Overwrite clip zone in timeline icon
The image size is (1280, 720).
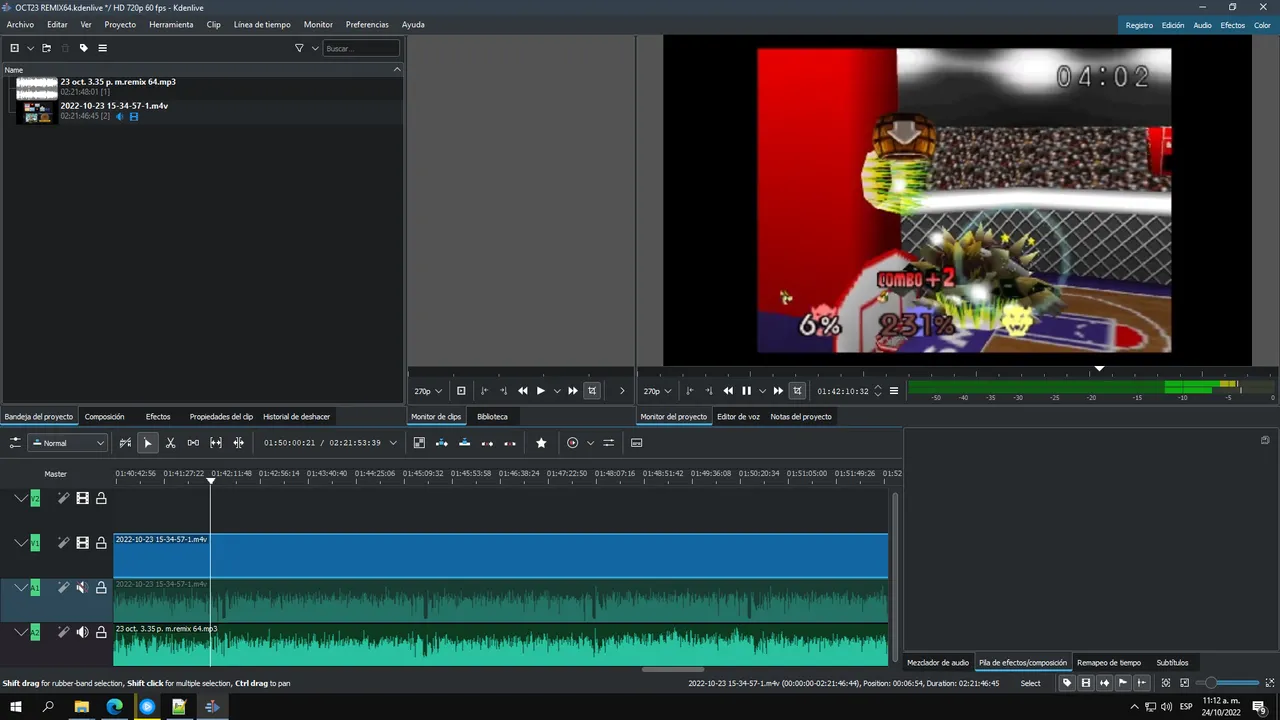coord(464,443)
